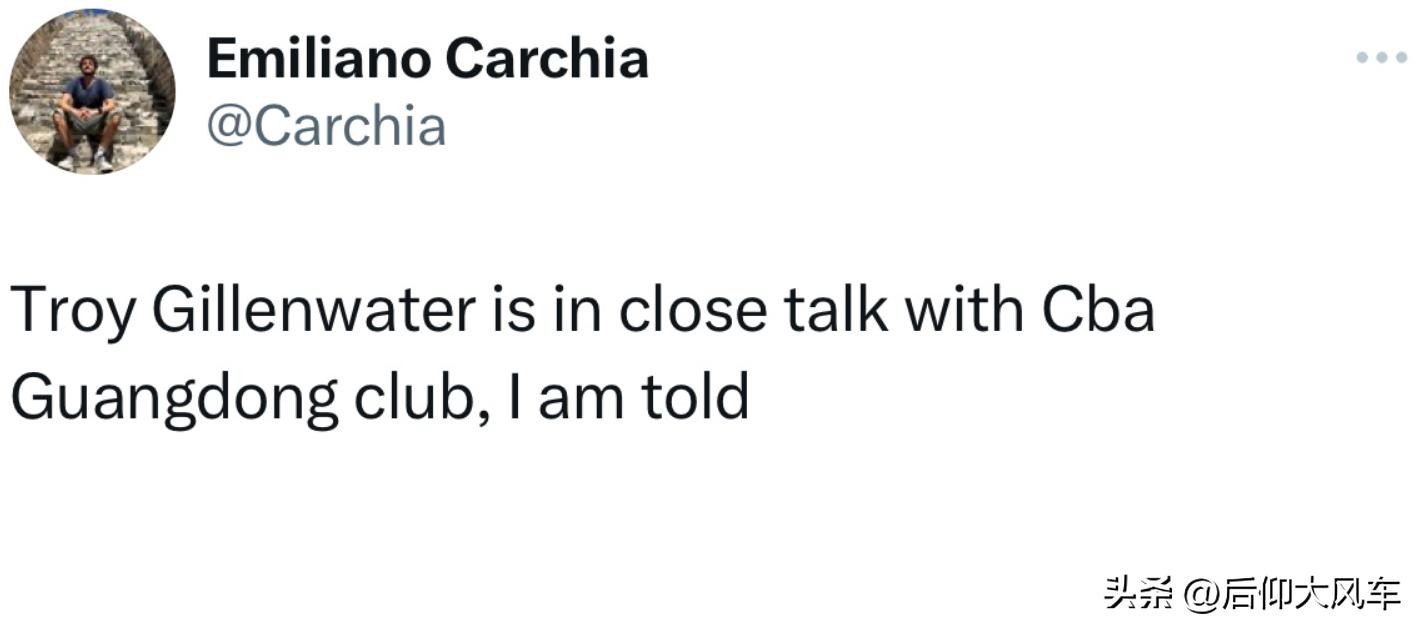
Task: Click the word "talk" in the tweet
Action: point(834,310)
